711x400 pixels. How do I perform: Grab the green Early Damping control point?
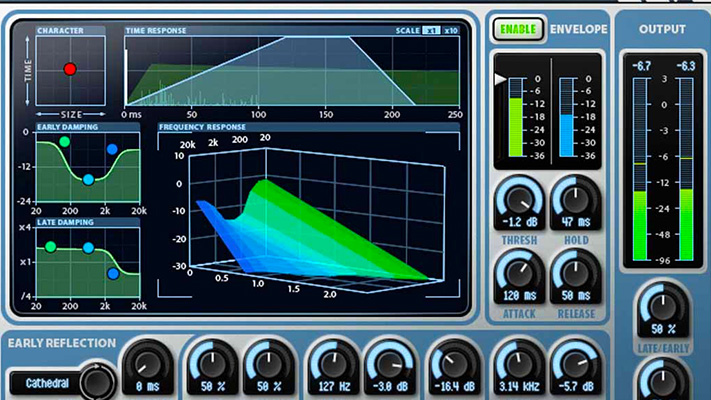[65, 142]
